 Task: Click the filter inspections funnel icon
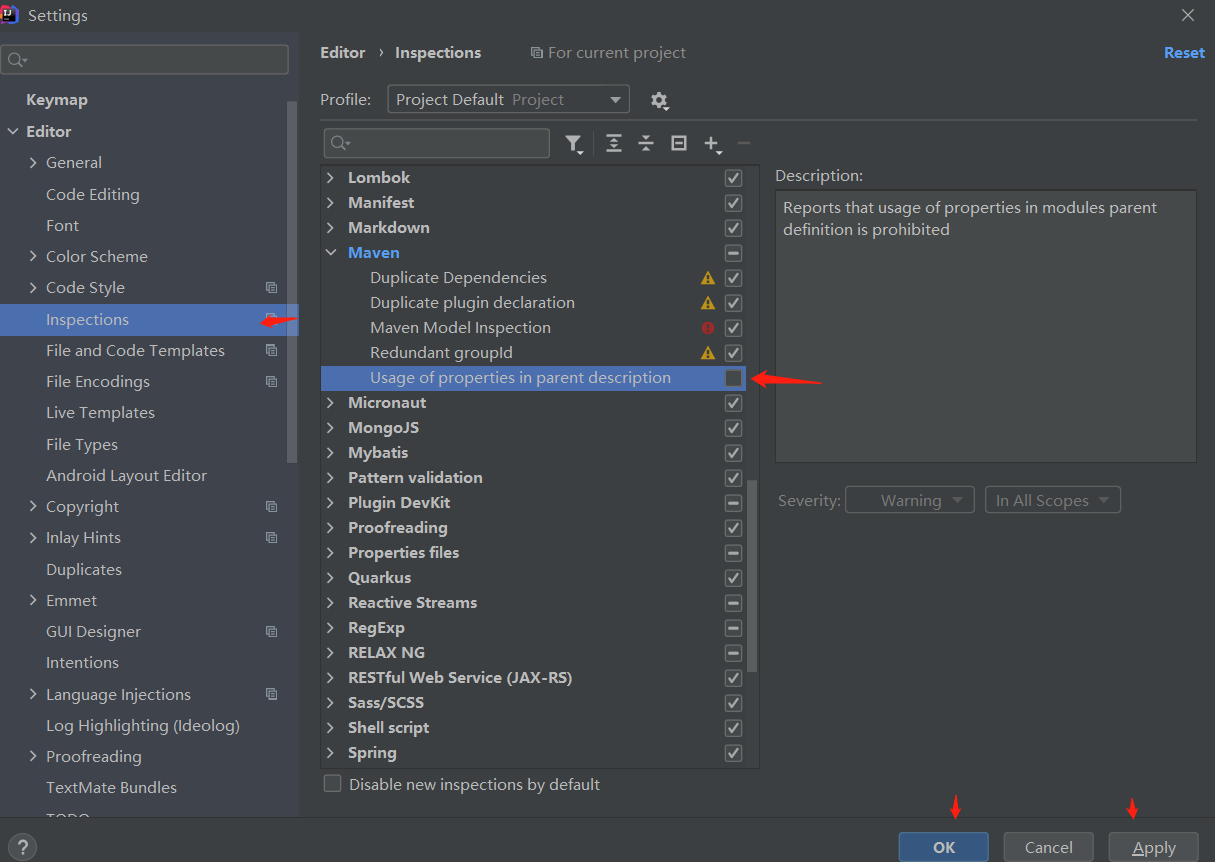pos(573,144)
